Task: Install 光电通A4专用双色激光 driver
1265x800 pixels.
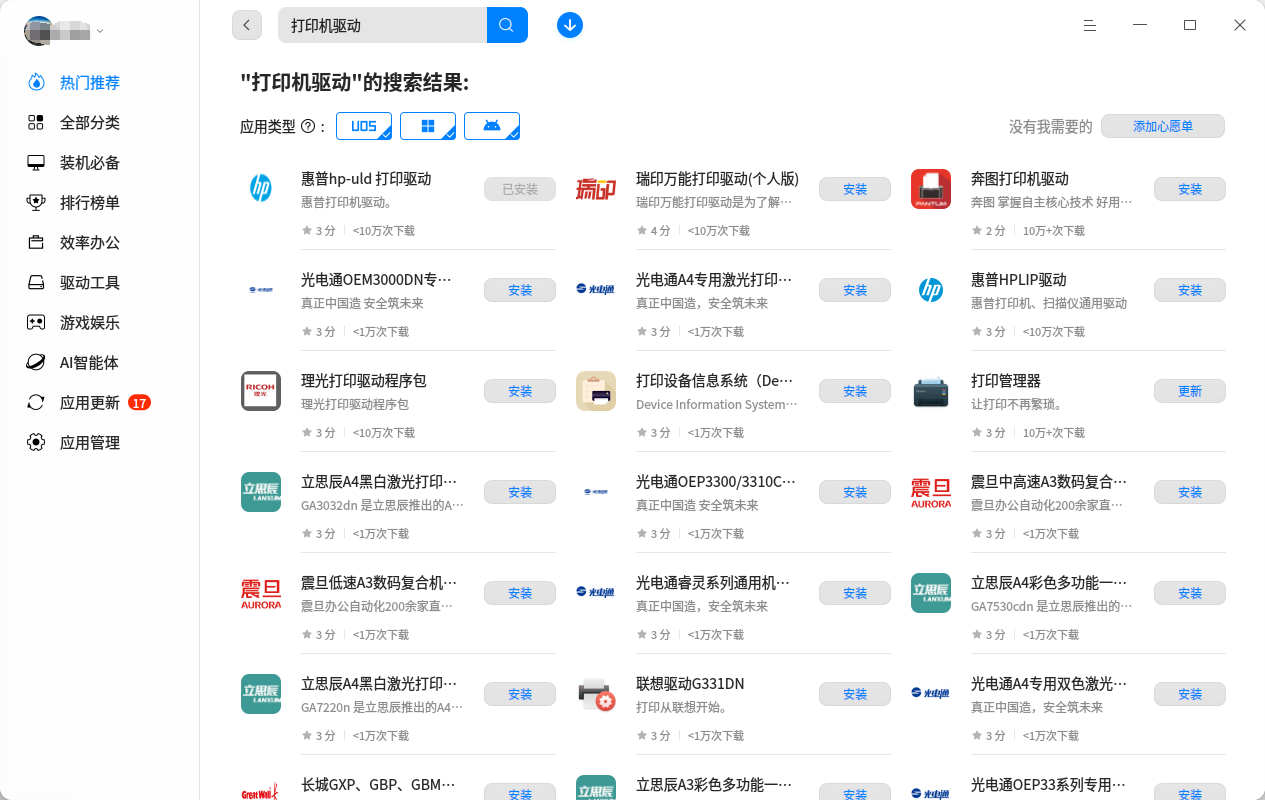Action: 1190,694
